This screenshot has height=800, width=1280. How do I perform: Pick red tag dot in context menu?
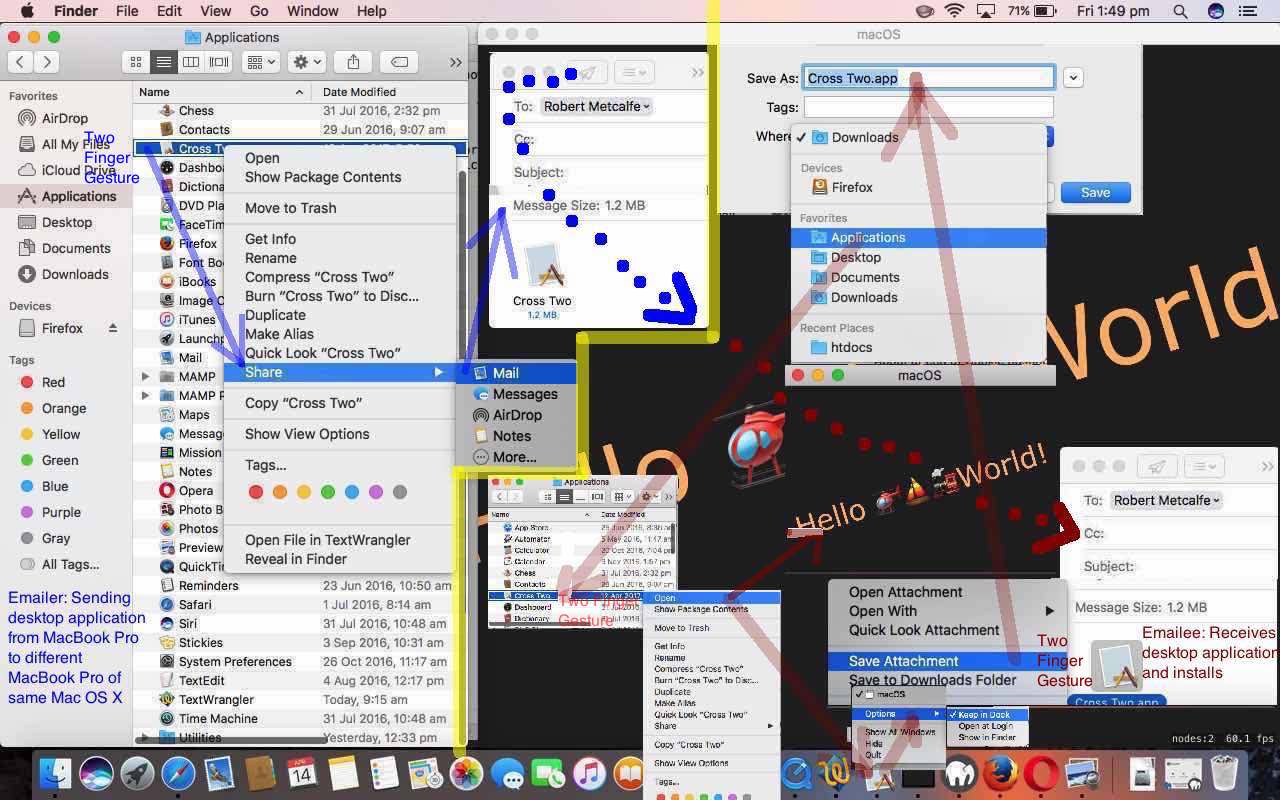click(x=255, y=492)
